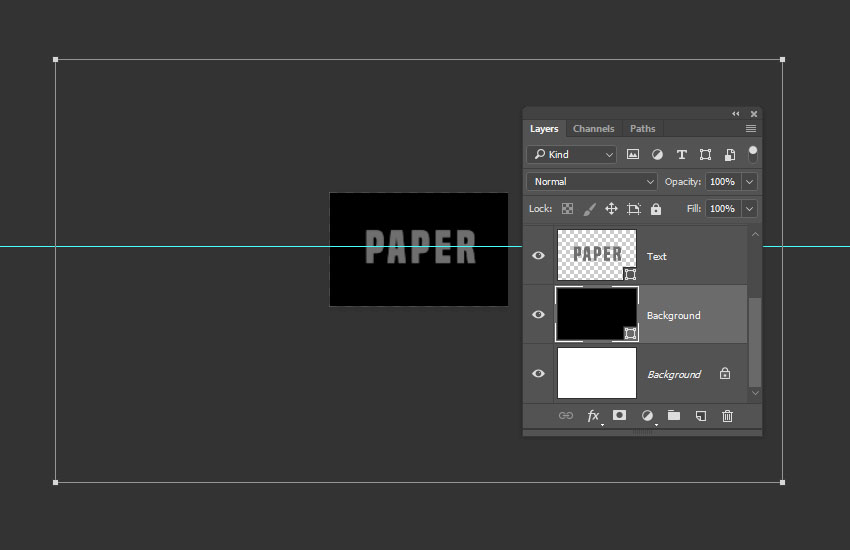Click the bottom-left transform handle
Image resolution: width=850 pixels, height=550 pixels.
[x=55, y=482]
